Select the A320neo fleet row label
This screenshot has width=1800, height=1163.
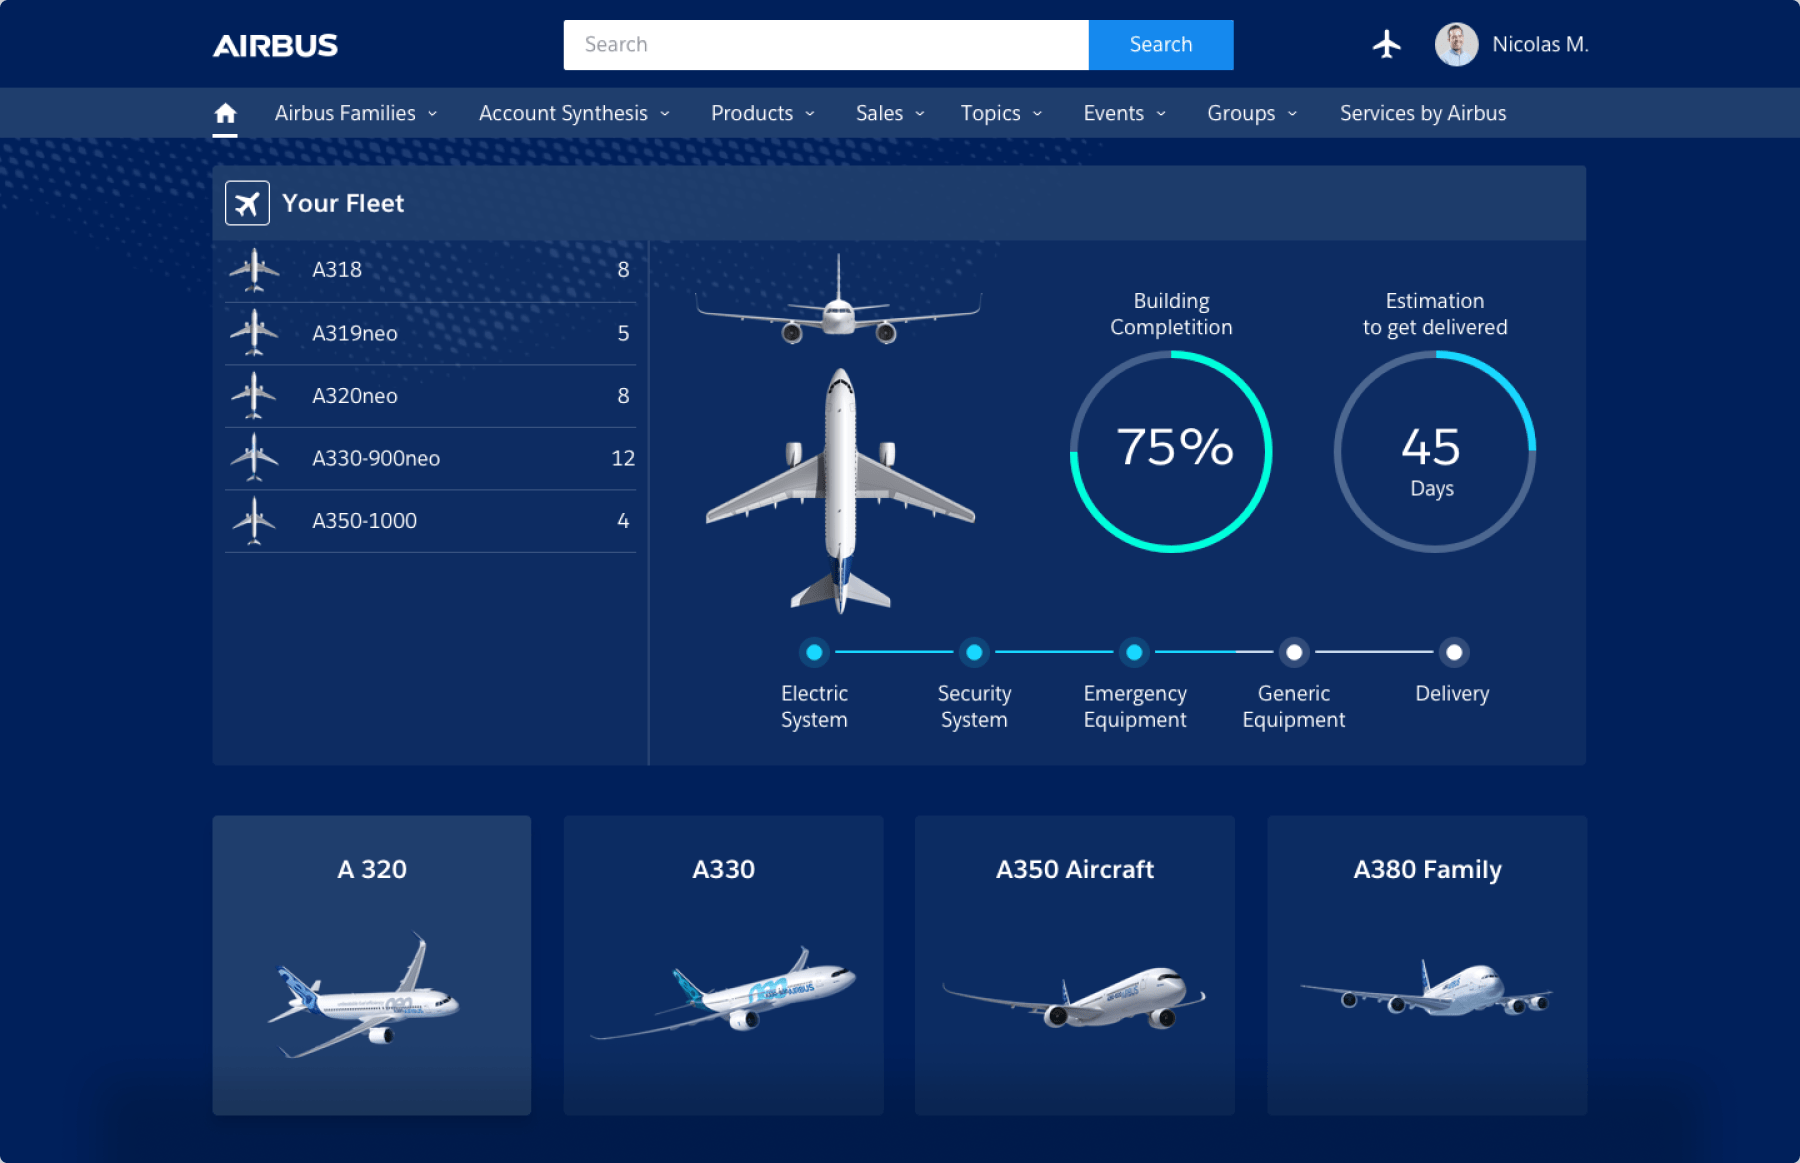[x=355, y=396]
